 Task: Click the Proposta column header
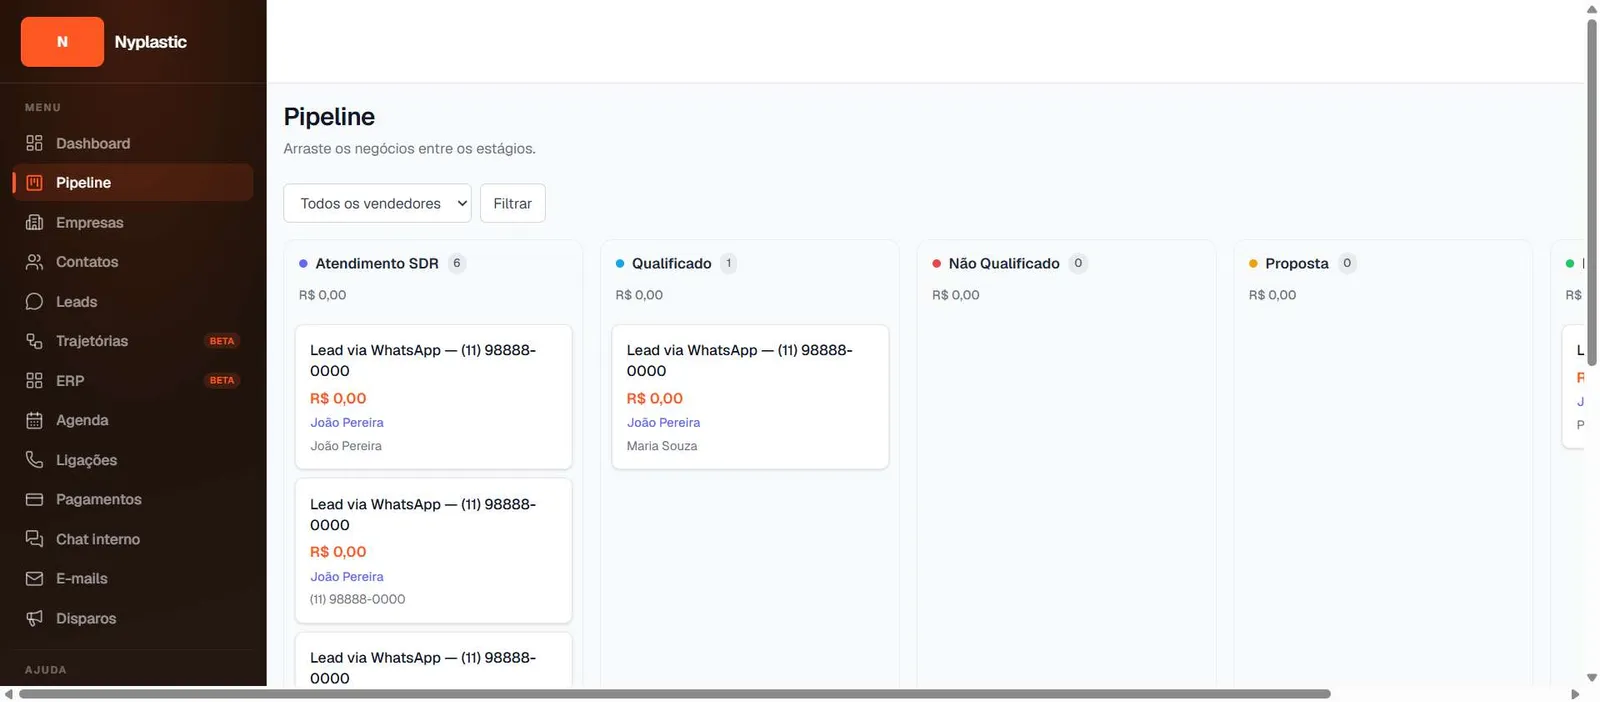click(x=1297, y=263)
